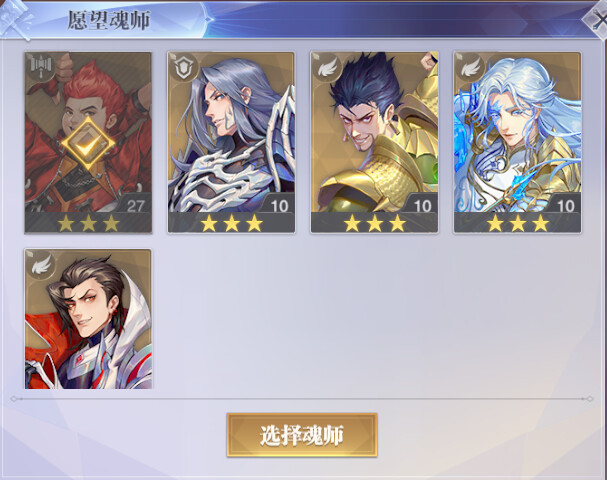
Task: Uncheck the golden checkmark on red-haired card
Action: coord(88,144)
